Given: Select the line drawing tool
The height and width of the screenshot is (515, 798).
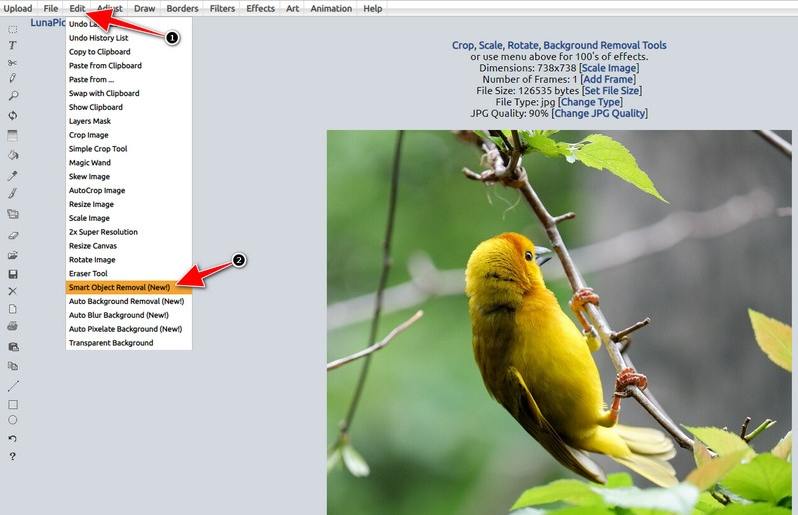Looking at the screenshot, I should tap(13, 385).
